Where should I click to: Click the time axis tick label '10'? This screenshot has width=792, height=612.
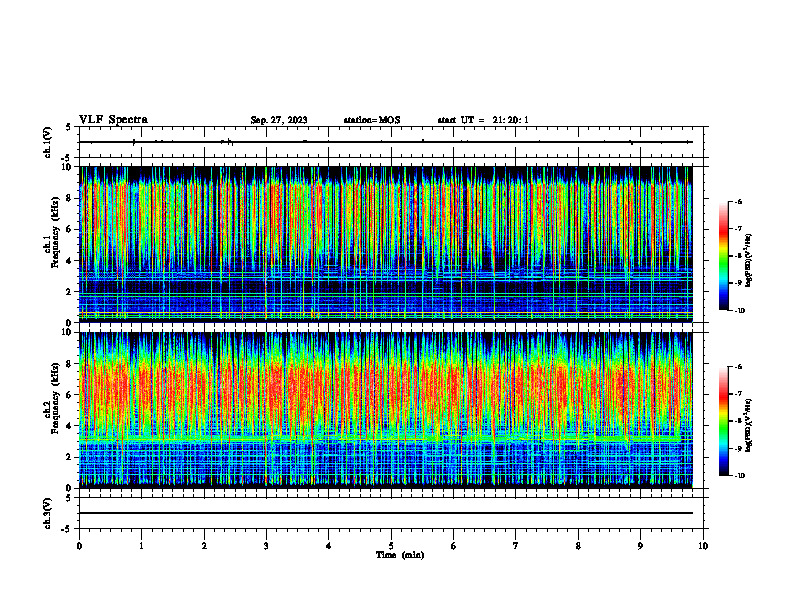coord(703,546)
